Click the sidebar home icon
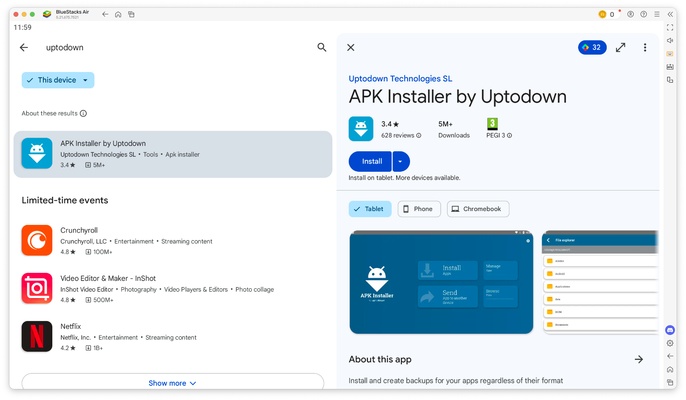Viewport: 686px width, 400px height. 670,369
